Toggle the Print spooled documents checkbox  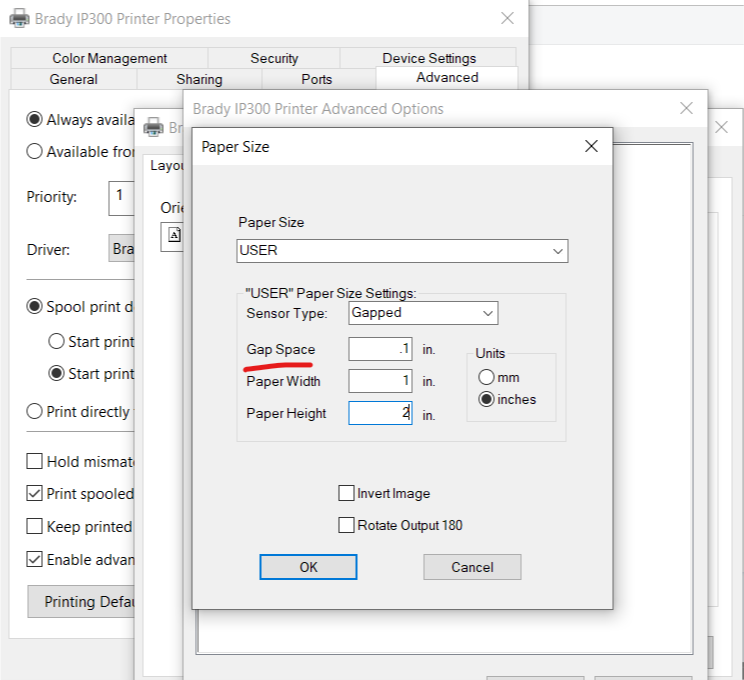tap(34, 494)
